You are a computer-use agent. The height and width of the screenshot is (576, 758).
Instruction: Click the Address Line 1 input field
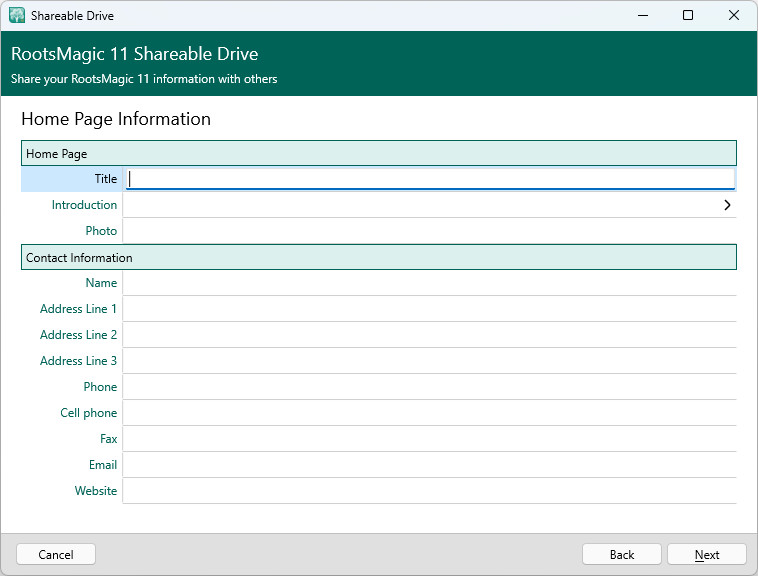coord(430,309)
